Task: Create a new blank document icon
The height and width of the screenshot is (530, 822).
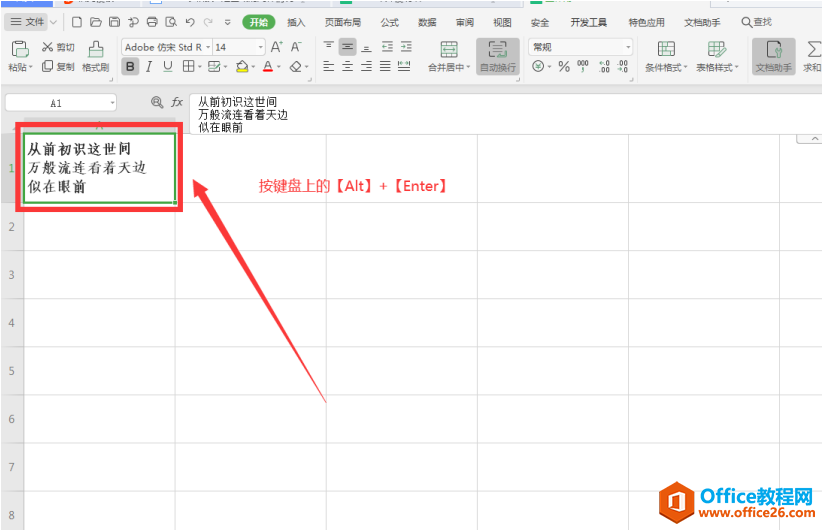Action: [77, 22]
